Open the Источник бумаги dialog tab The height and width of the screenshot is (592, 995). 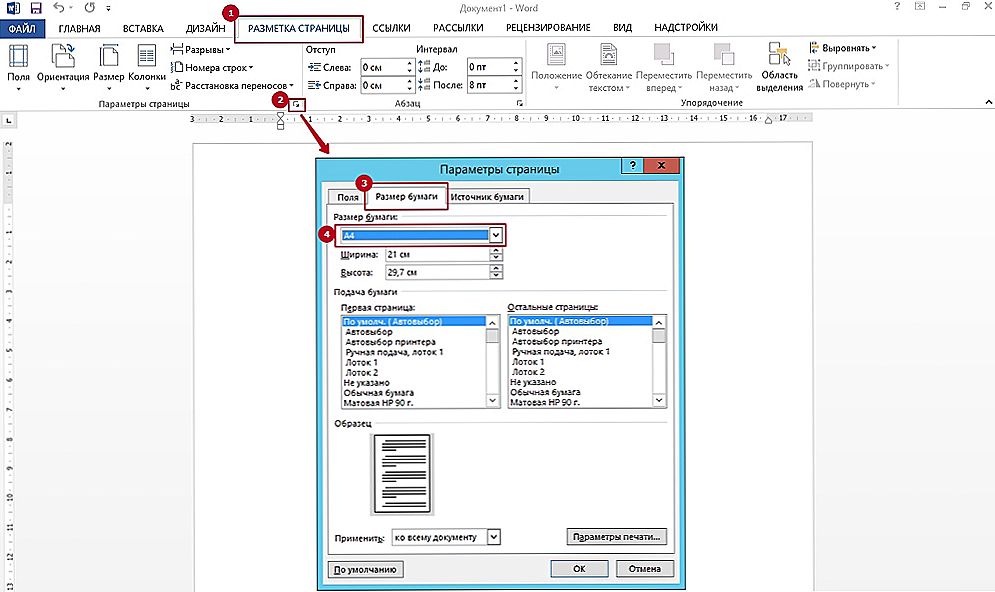click(487, 197)
